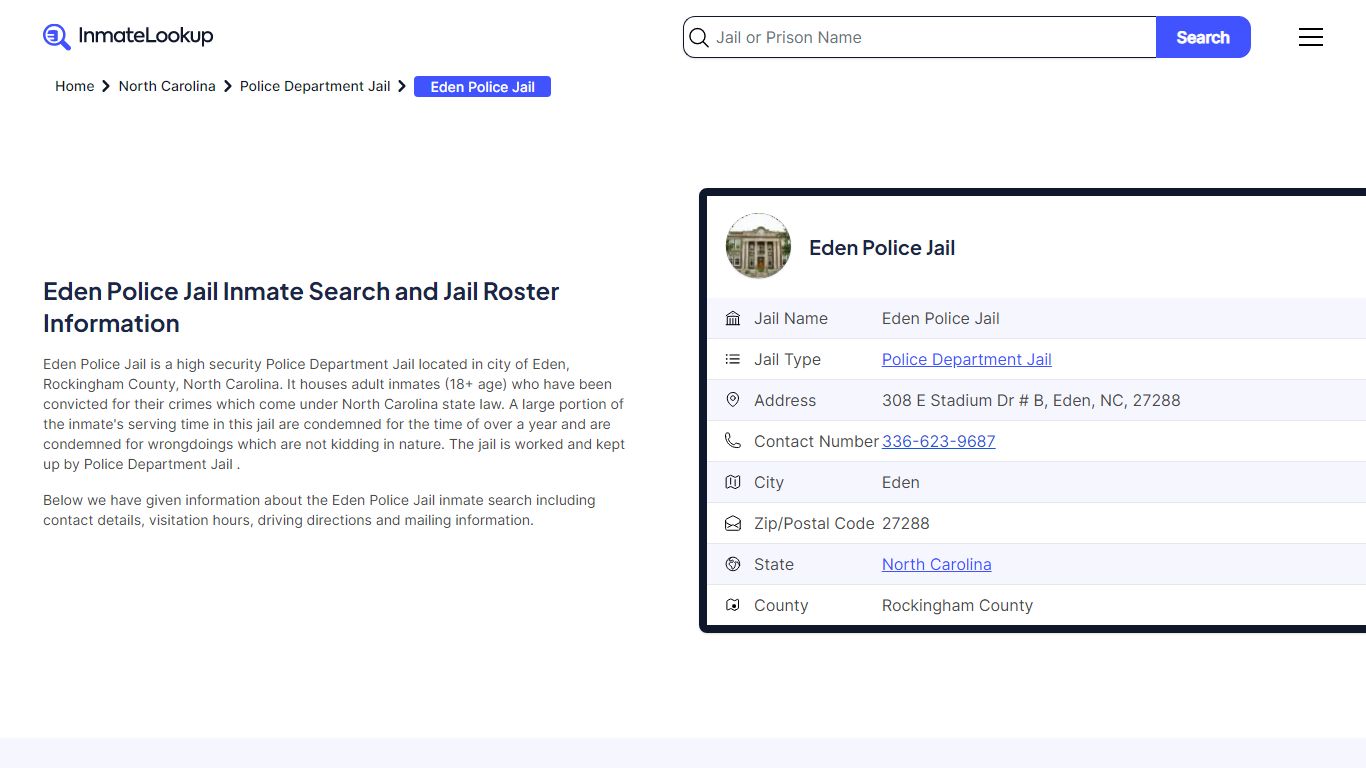Click the search magnifier inside the search bar

coord(699,37)
